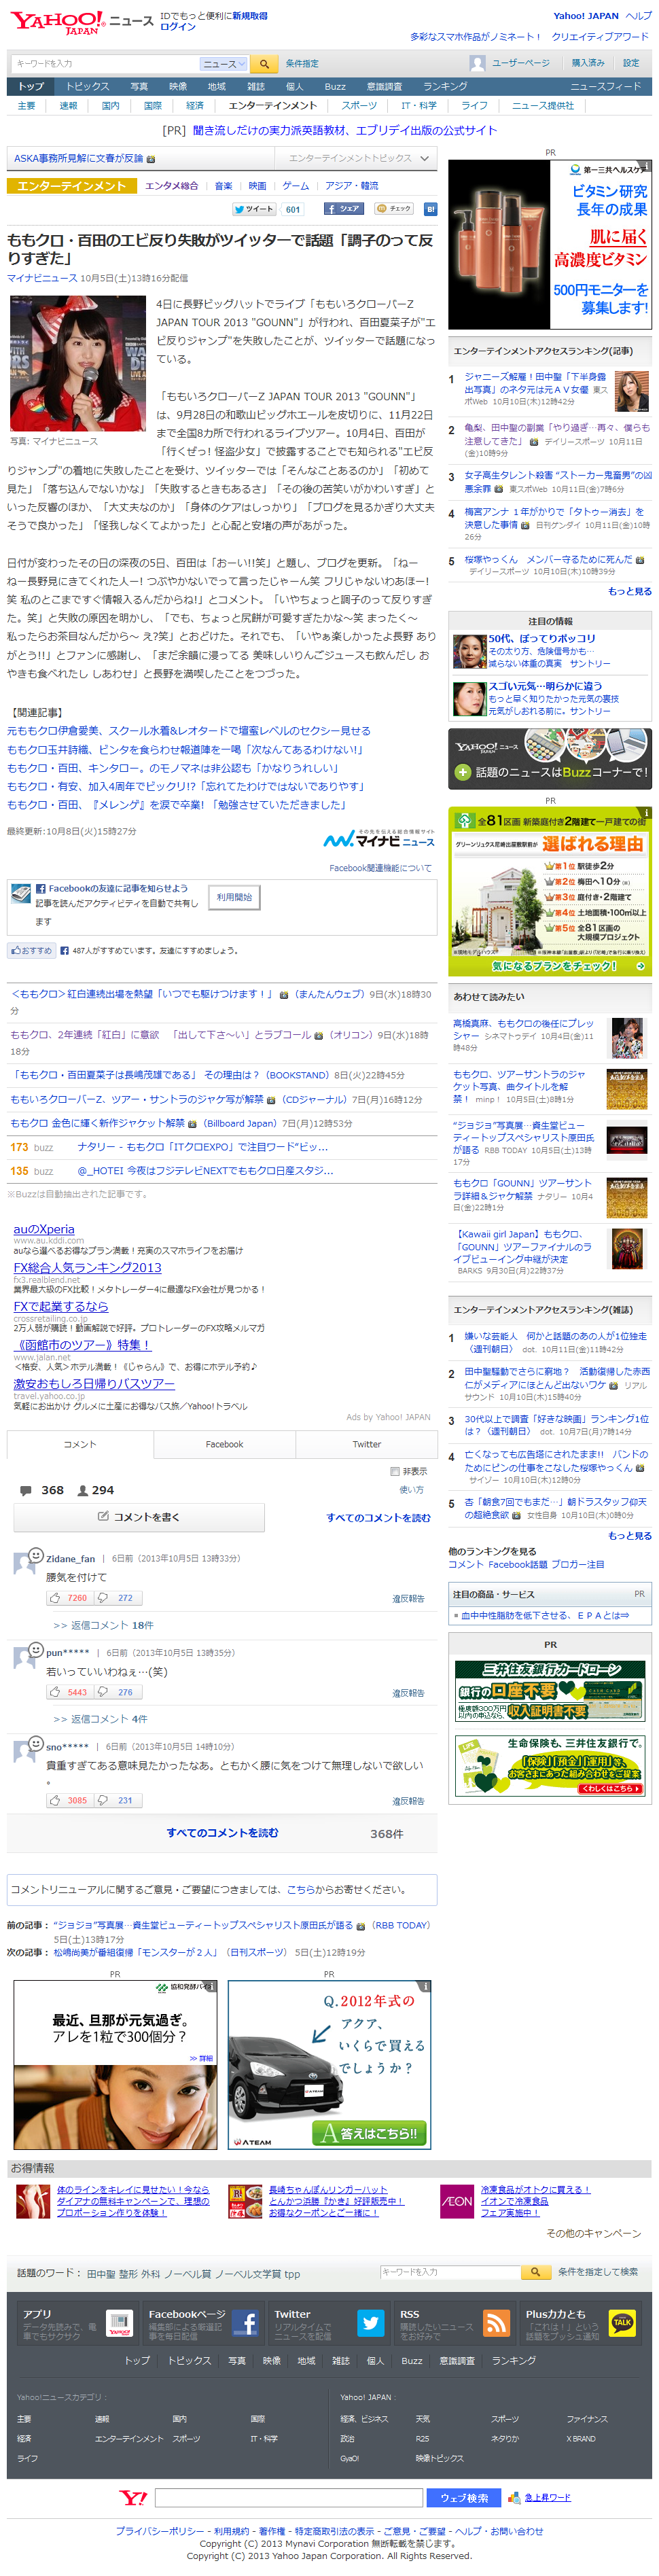Click the 音楽 entertainment subcategory link
659x2576 pixels.
pyautogui.click(x=223, y=185)
